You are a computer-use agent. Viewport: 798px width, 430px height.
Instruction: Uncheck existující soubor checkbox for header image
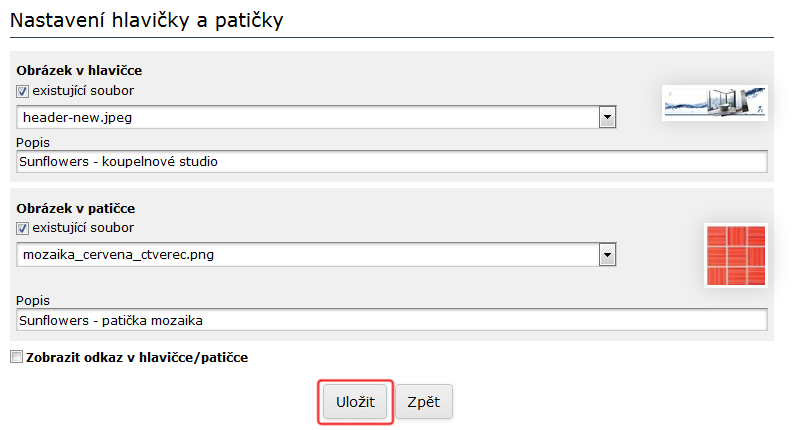(x=23, y=91)
